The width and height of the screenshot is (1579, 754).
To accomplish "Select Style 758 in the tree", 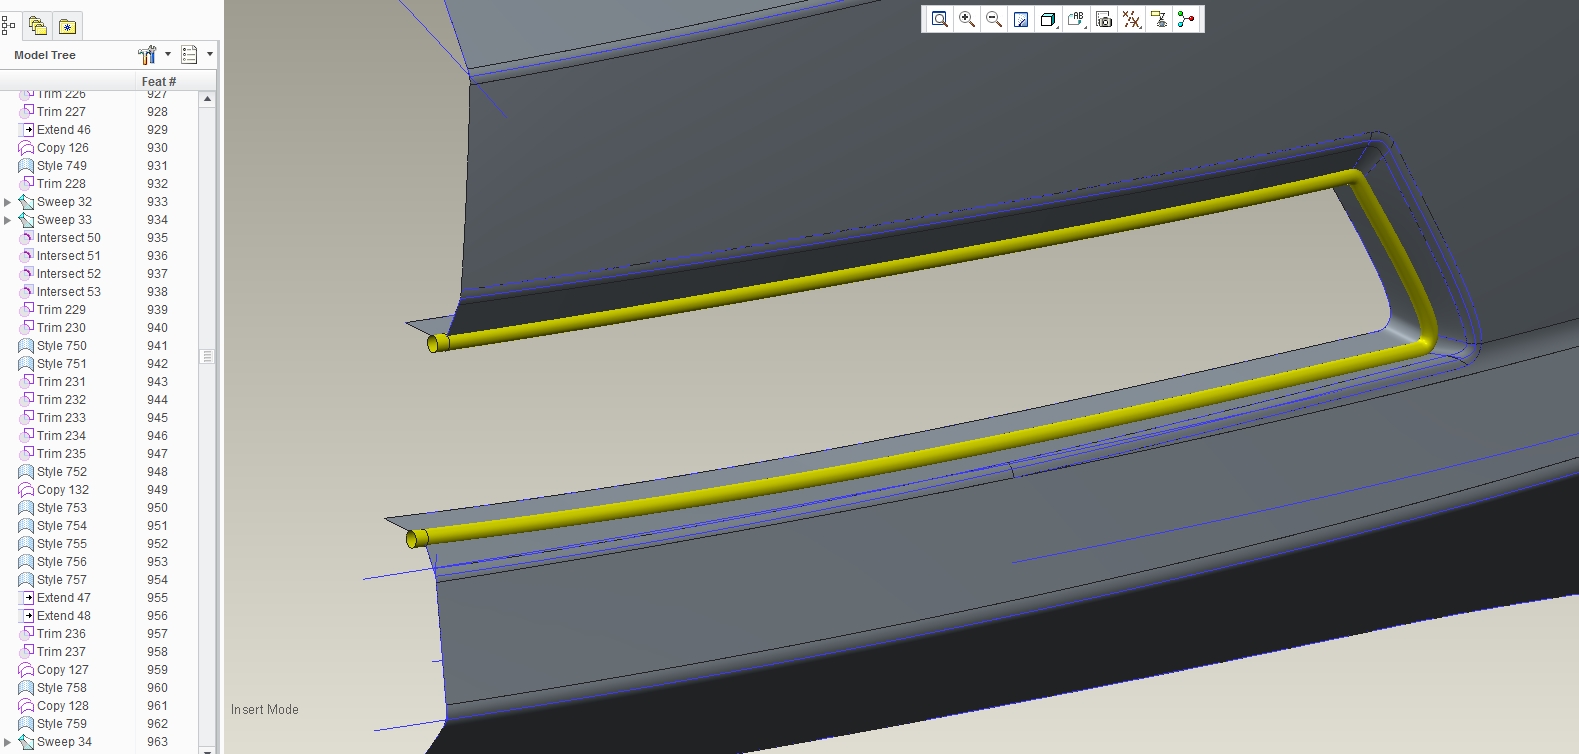I will [x=62, y=688].
